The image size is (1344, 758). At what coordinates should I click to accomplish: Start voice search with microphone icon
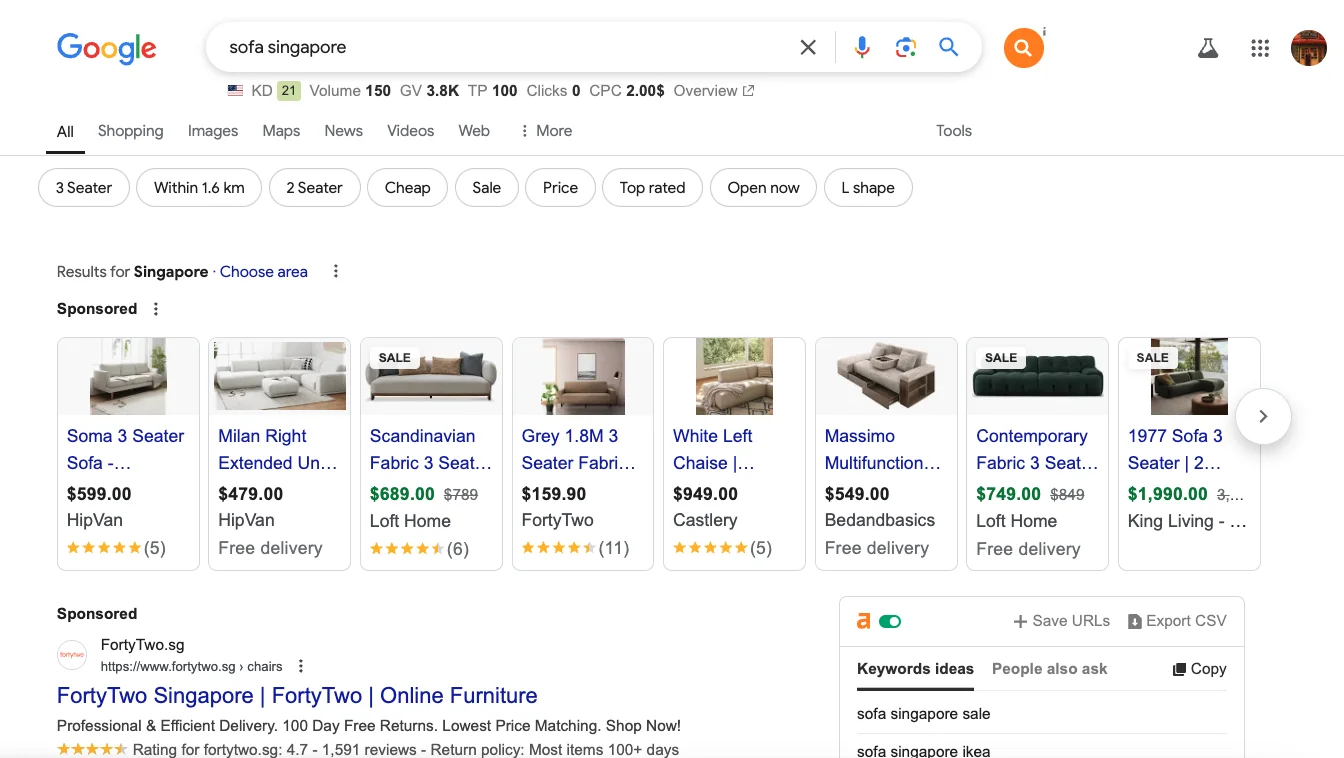pyautogui.click(x=862, y=47)
